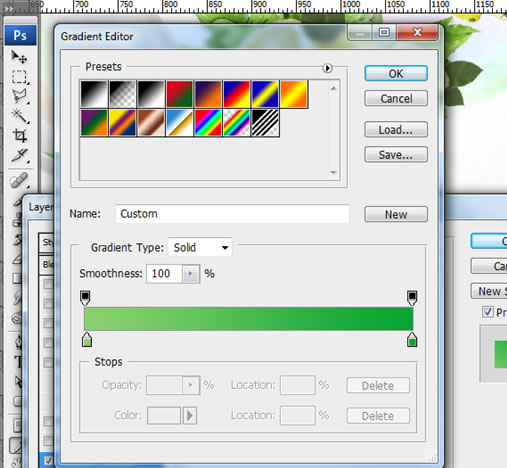Select the Magic Wand tool
This screenshot has height=468, width=507.
click(x=19, y=116)
